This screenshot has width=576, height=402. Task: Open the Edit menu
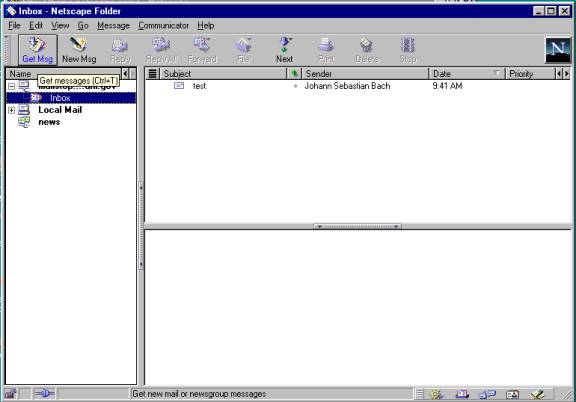coord(36,26)
